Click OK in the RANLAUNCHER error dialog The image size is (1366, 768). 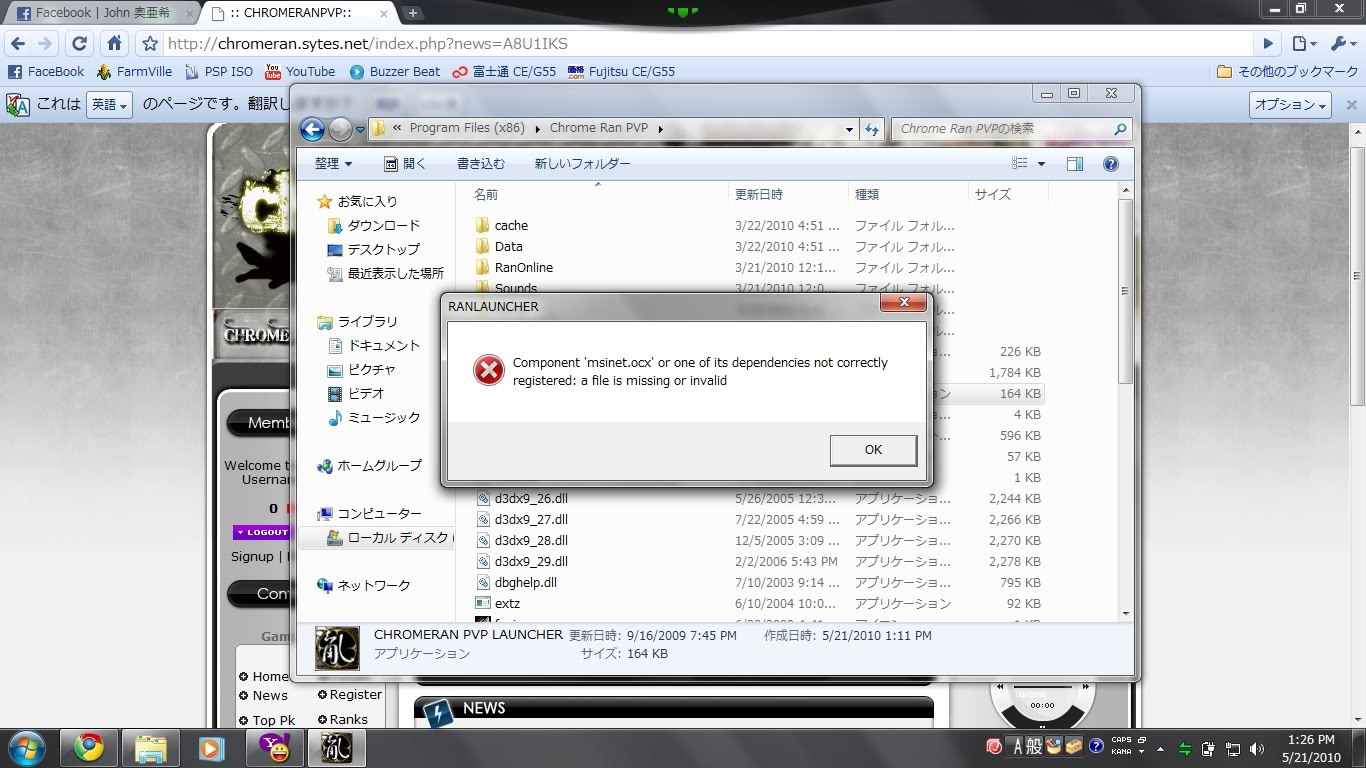click(873, 450)
